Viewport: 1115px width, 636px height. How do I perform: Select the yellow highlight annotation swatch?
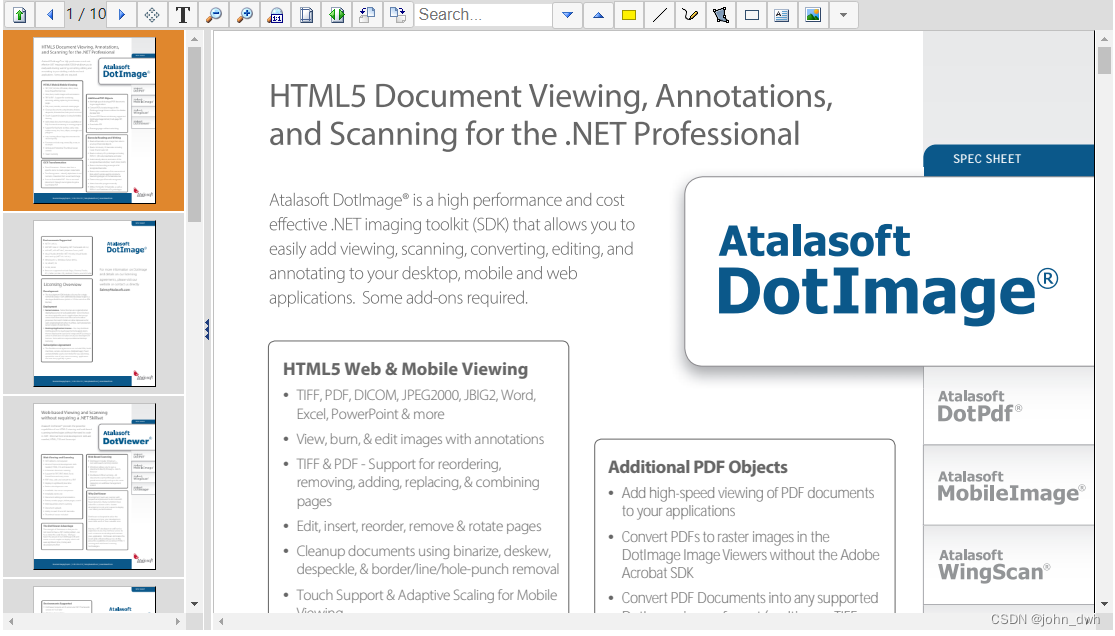[x=628, y=14]
